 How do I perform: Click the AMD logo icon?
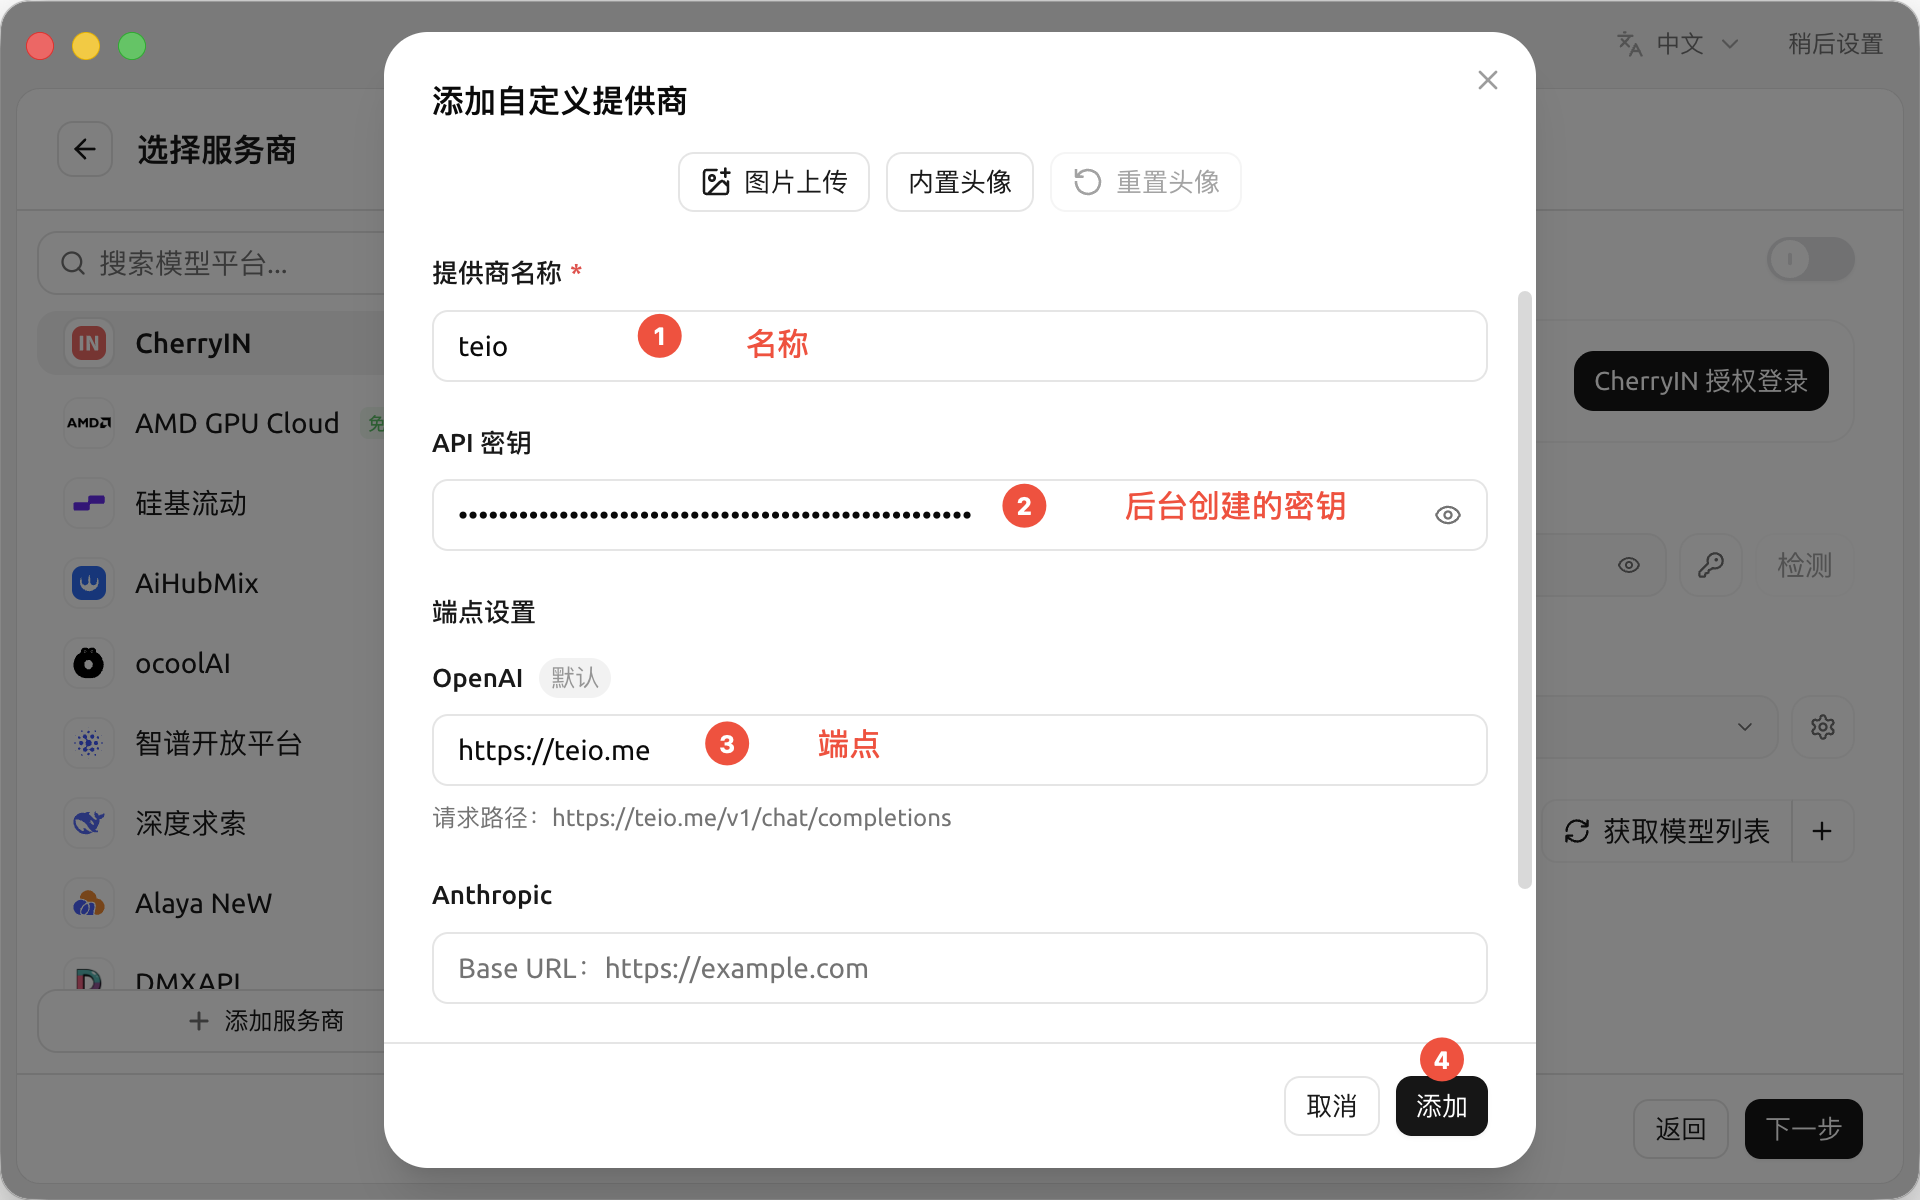pyautogui.click(x=89, y=423)
